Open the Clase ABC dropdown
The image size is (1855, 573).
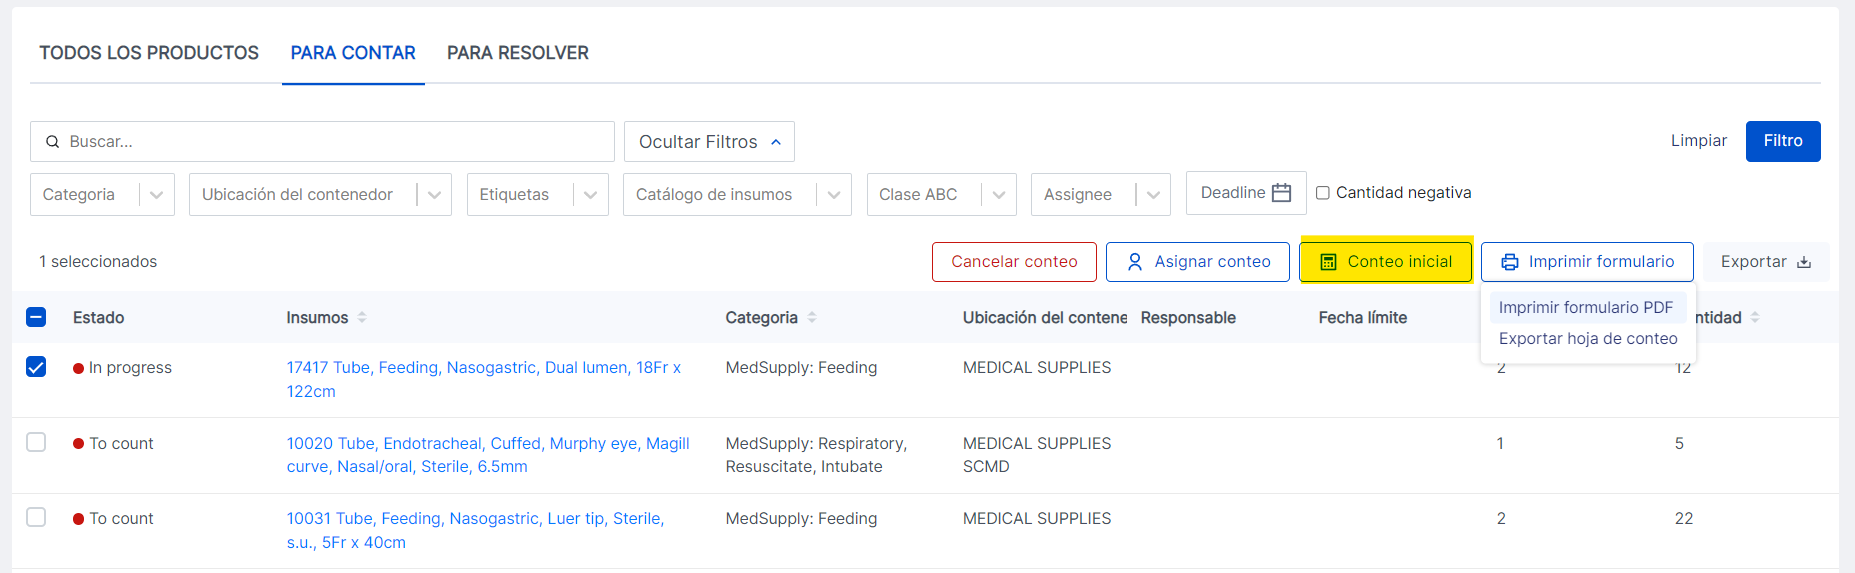tap(998, 195)
